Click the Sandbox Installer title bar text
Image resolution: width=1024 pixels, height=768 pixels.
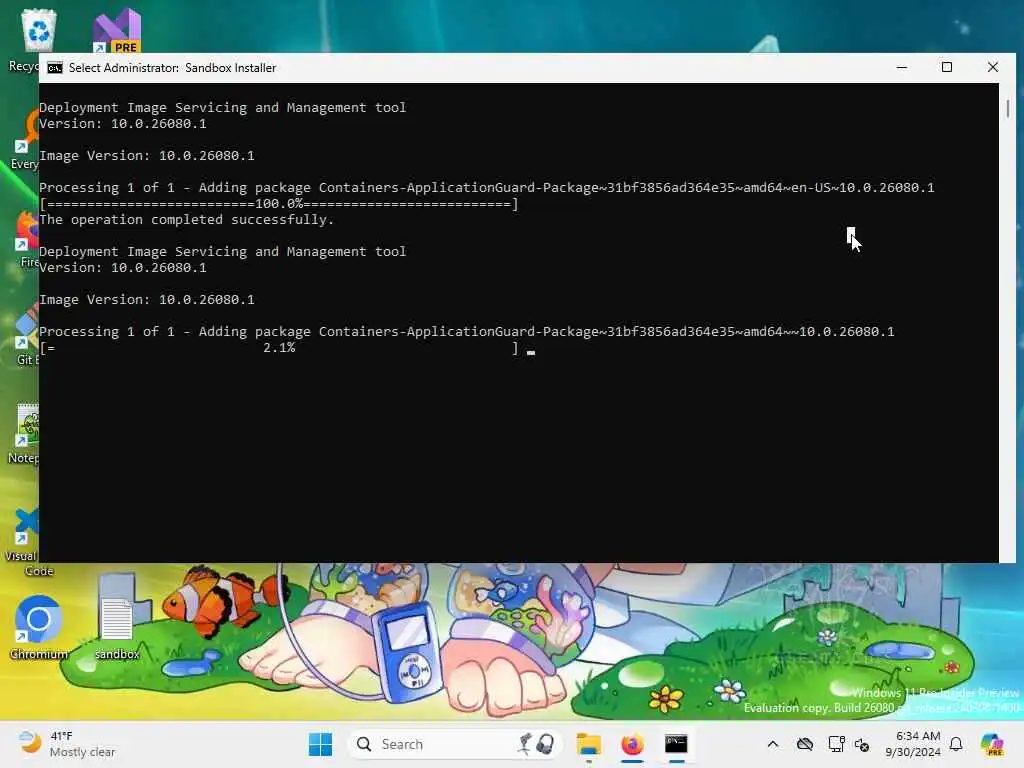pyautogui.click(x=172, y=68)
